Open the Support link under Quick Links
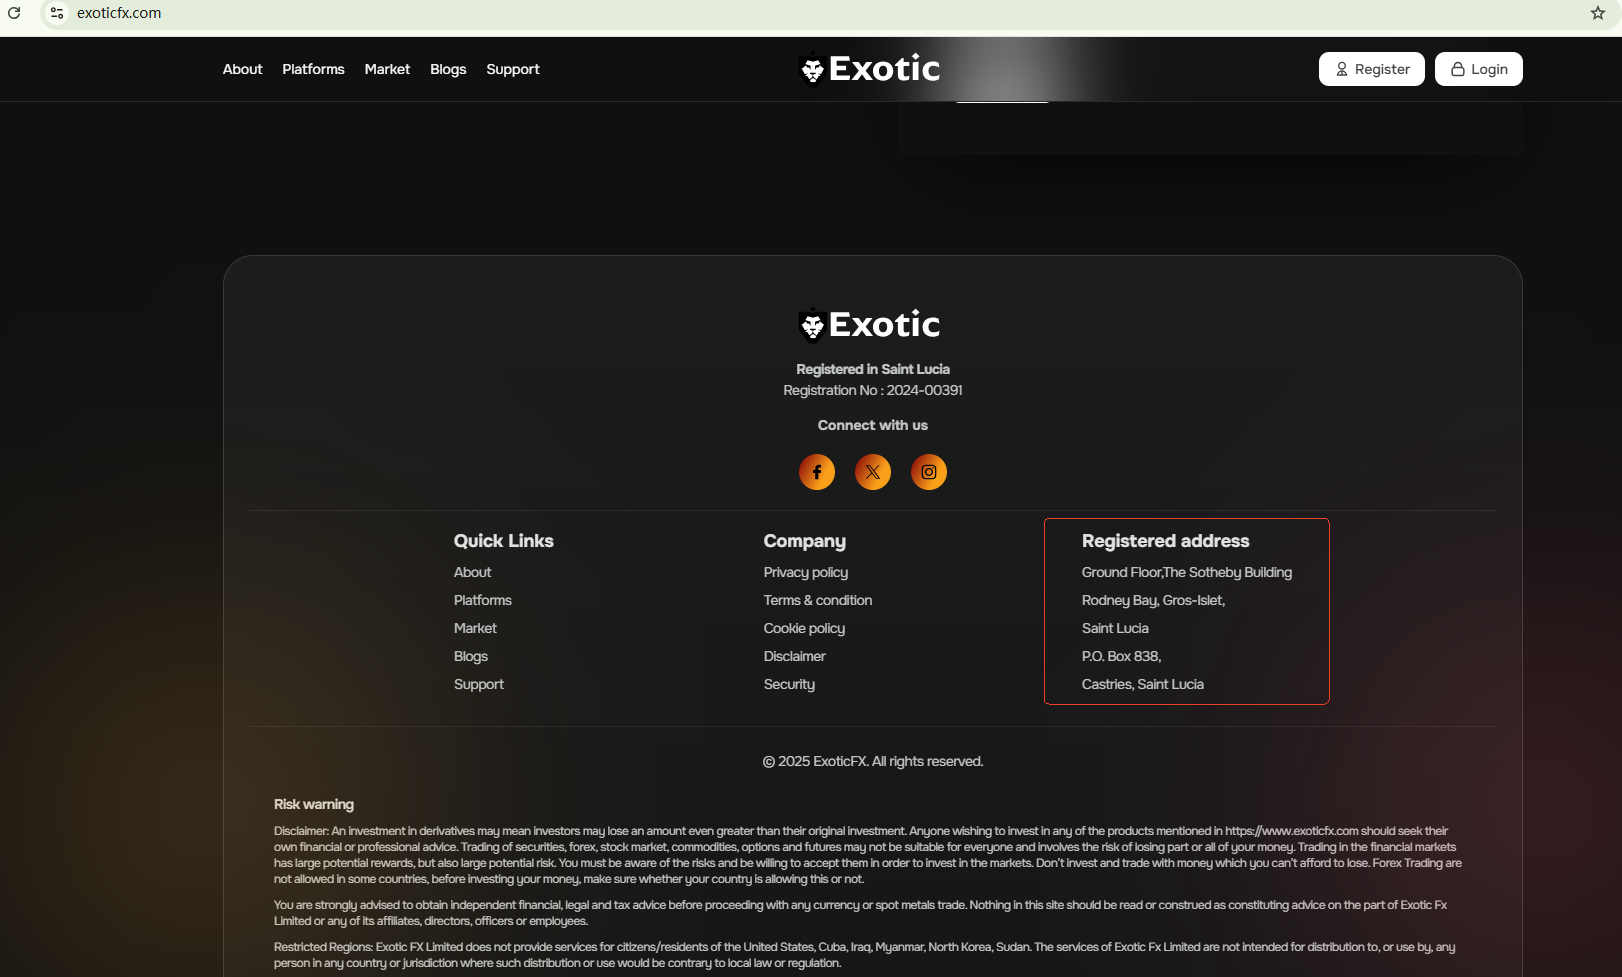Screen dimensions: 1622x977 (x=479, y=684)
